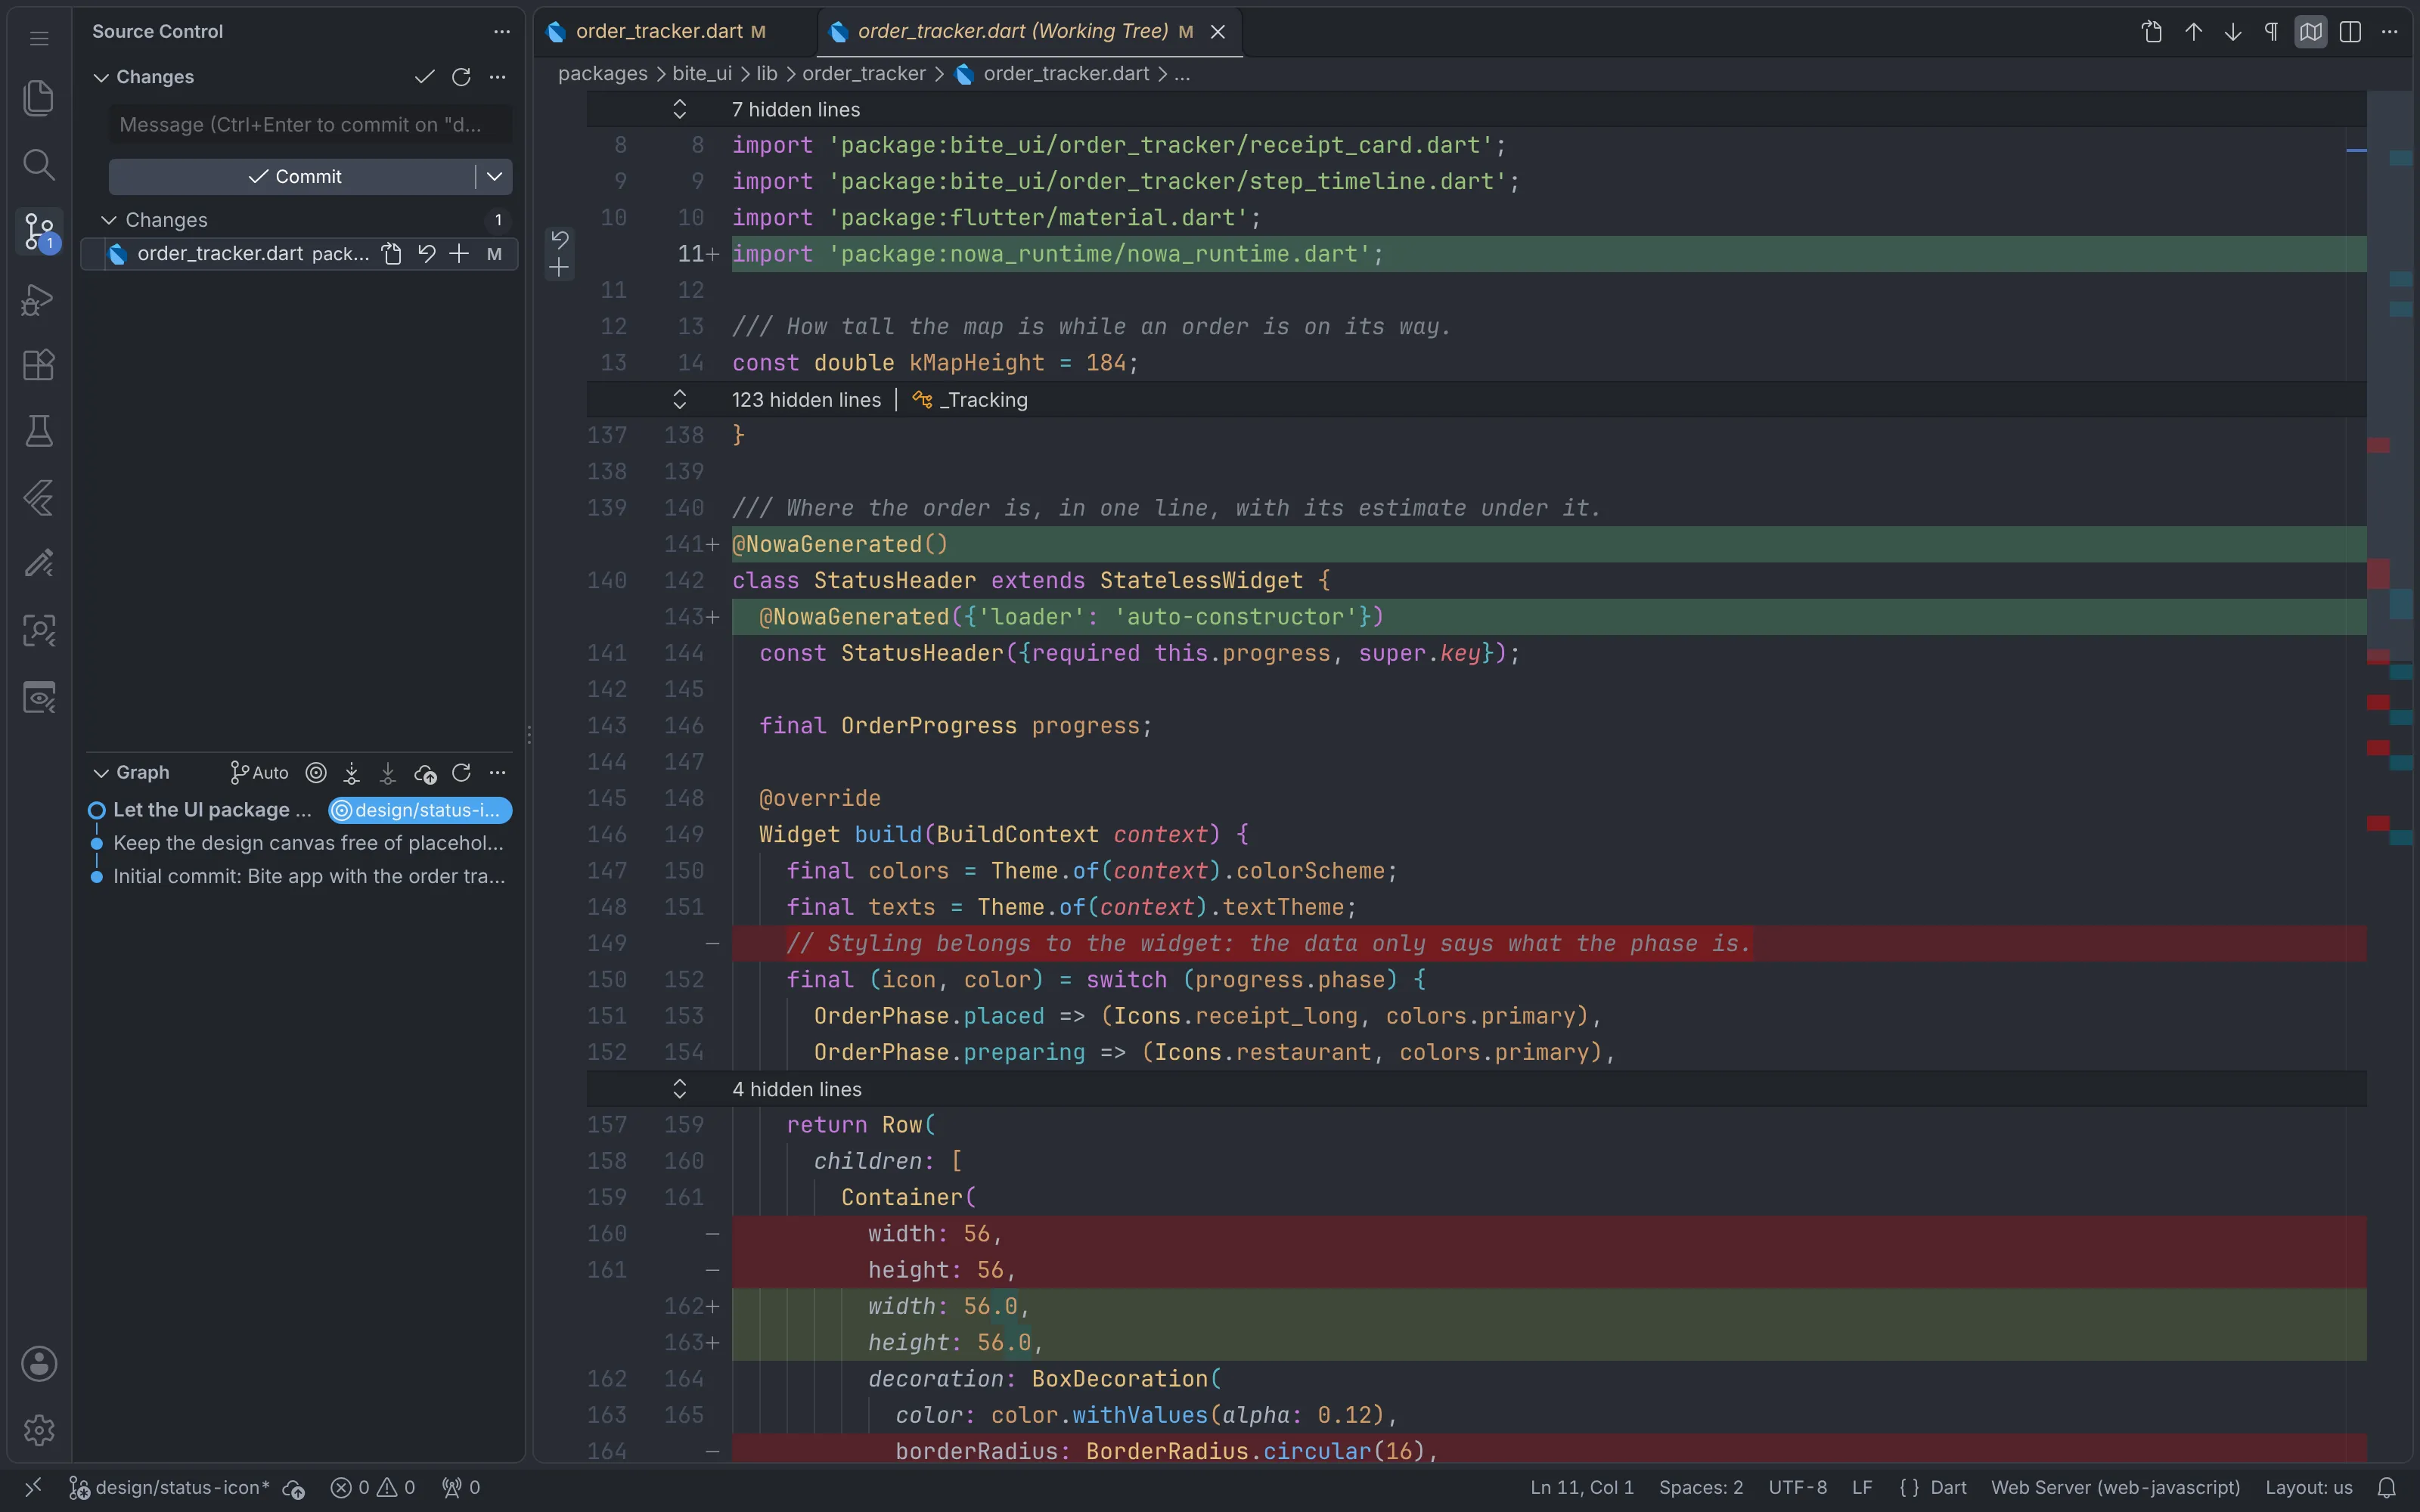Commit all changes with checkmark icon
This screenshot has width=2420, height=1512.
424,77
